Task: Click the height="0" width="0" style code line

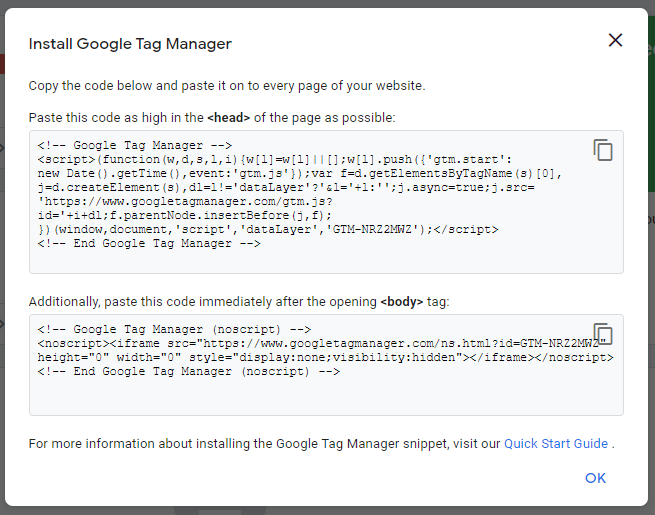Action: (325, 358)
